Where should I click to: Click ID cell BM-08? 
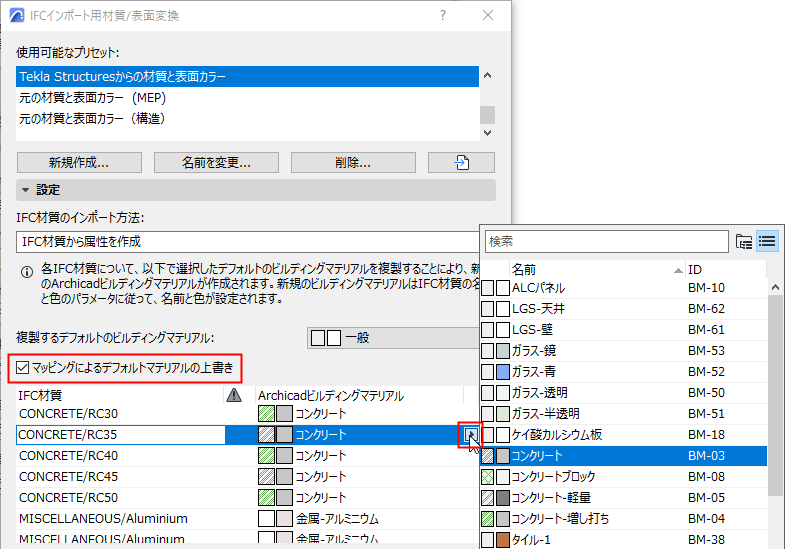[x=706, y=476]
